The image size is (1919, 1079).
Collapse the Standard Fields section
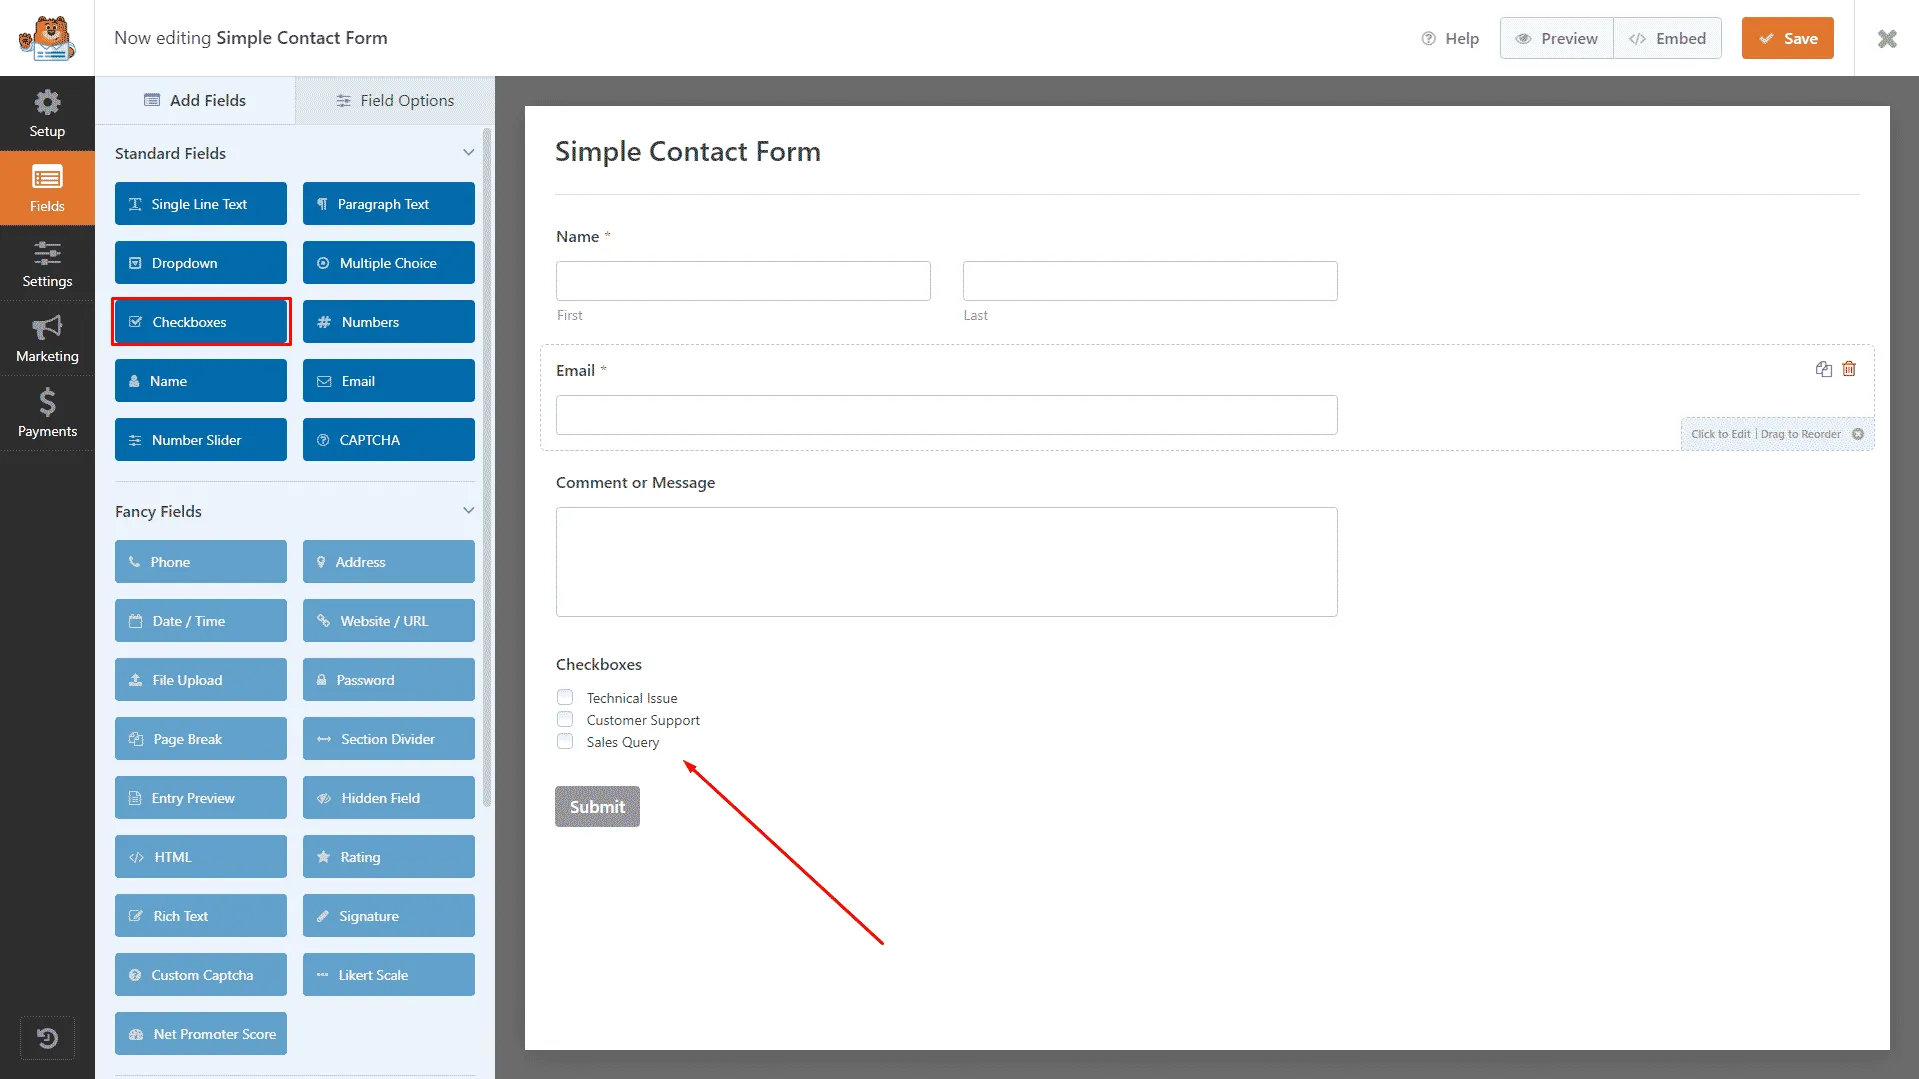tap(468, 152)
